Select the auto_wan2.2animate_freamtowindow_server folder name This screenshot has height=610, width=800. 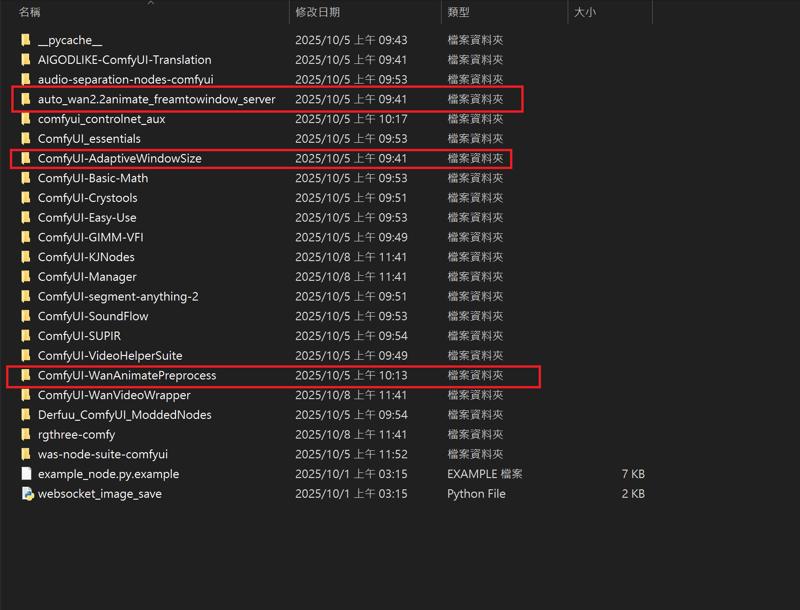(x=157, y=99)
